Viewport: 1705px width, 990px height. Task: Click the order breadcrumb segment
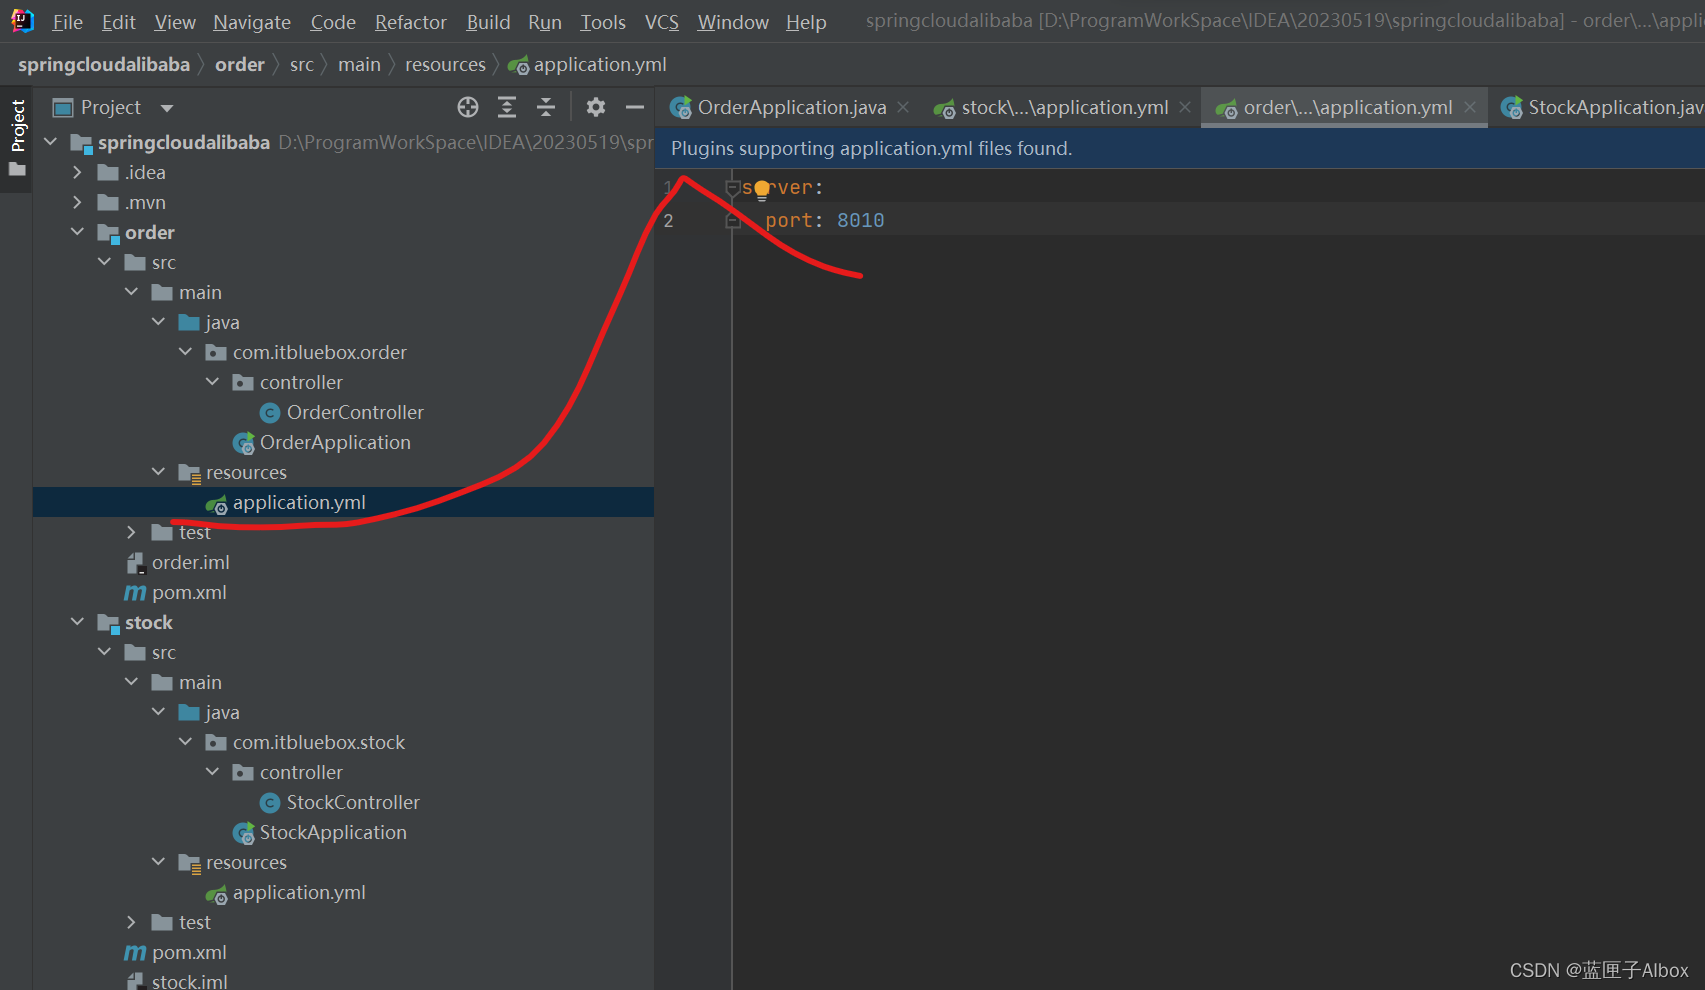pyautogui.click(x=240, y=64)
